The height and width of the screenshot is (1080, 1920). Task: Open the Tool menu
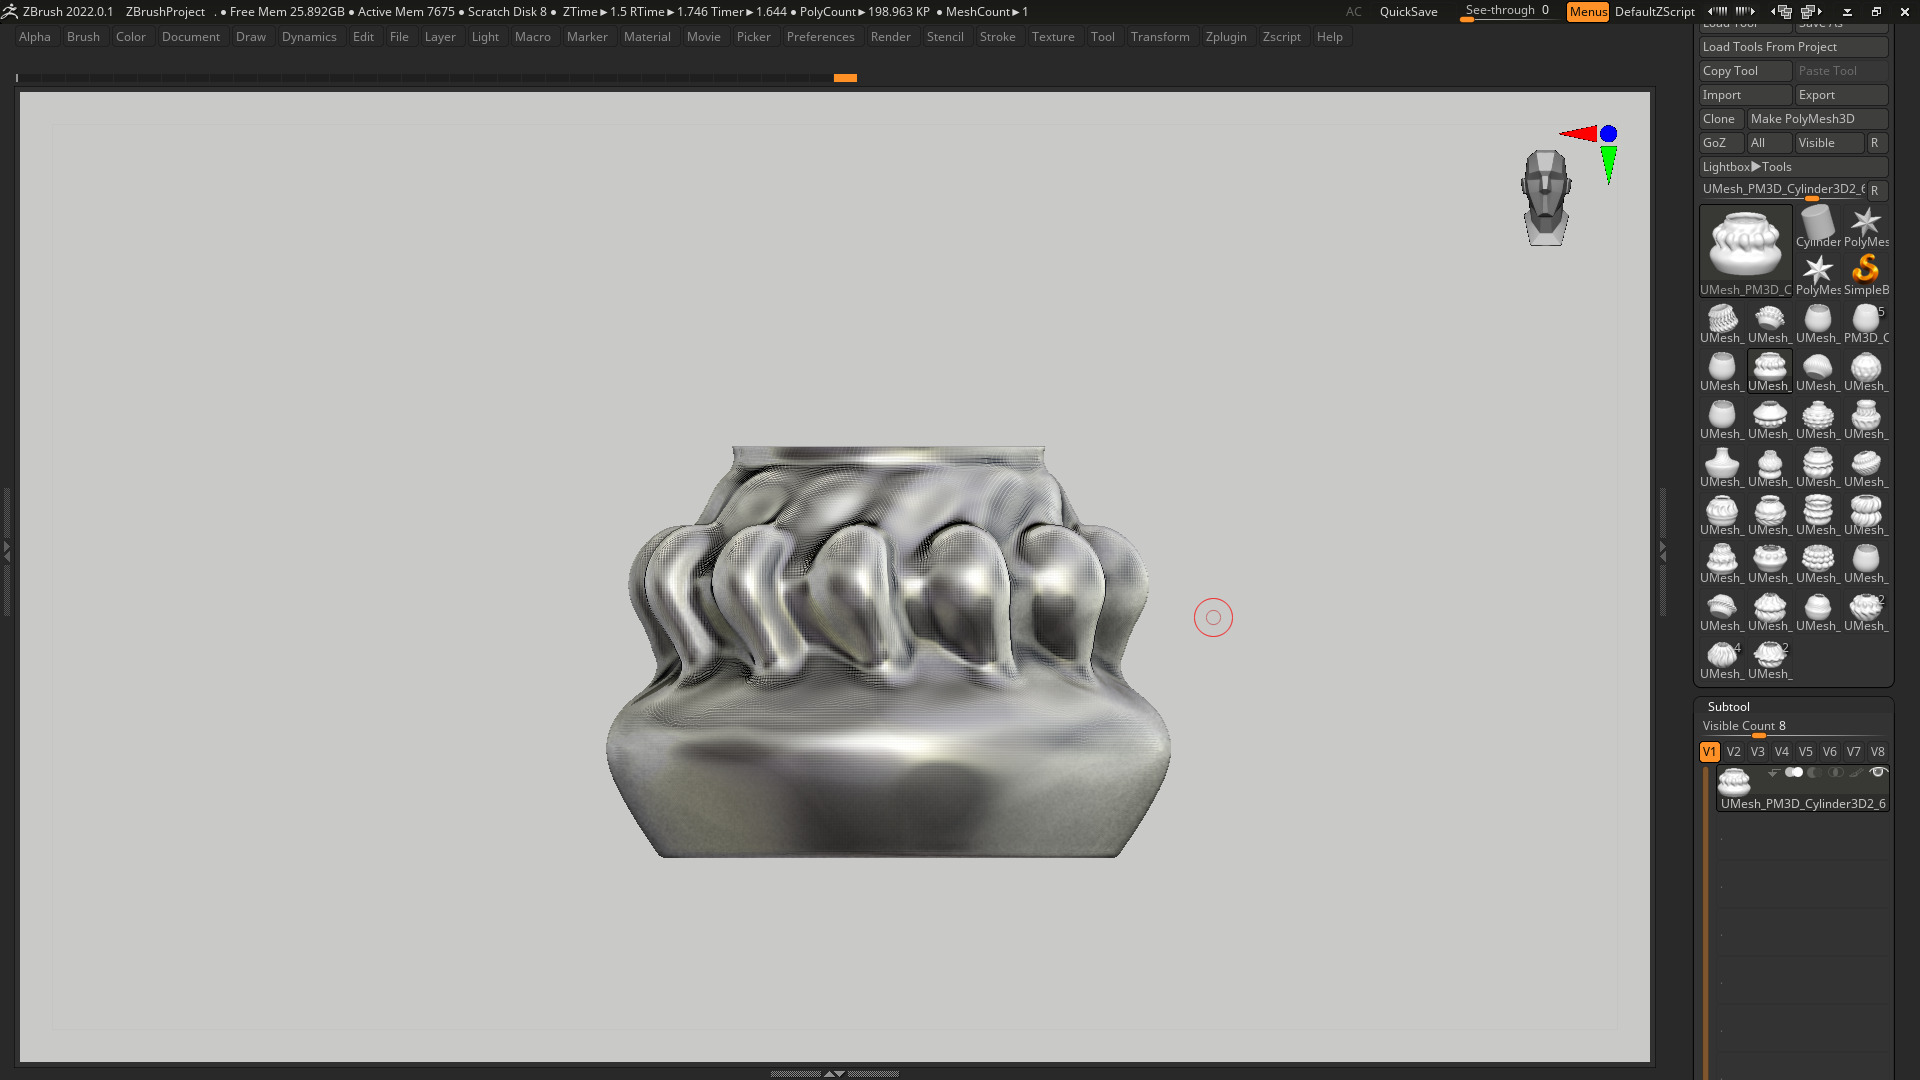click(1102, 37)
